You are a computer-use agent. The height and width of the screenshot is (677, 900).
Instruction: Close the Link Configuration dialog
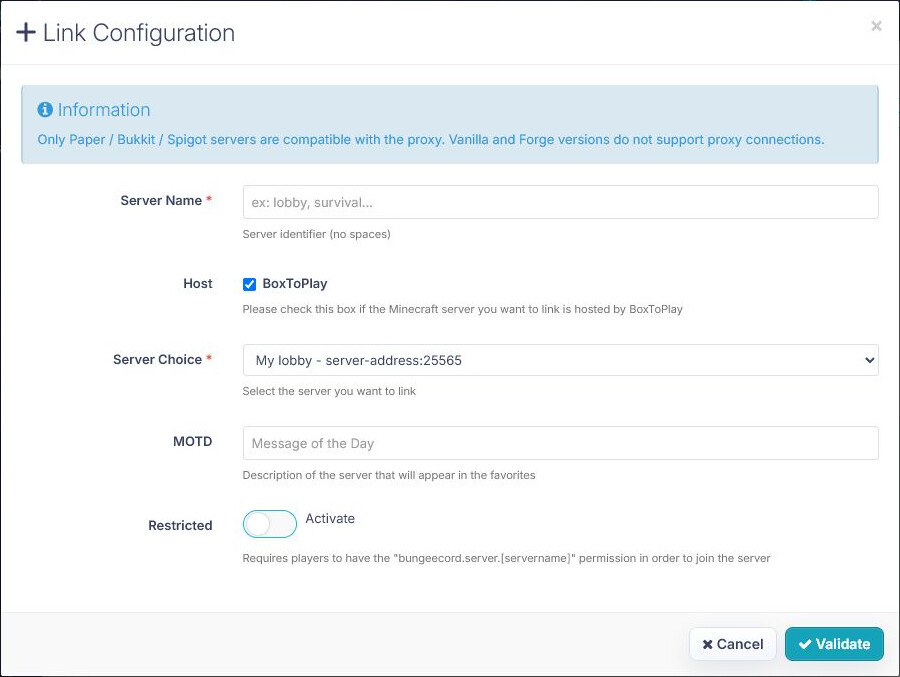pyautogui.click(x=876, y=26)
